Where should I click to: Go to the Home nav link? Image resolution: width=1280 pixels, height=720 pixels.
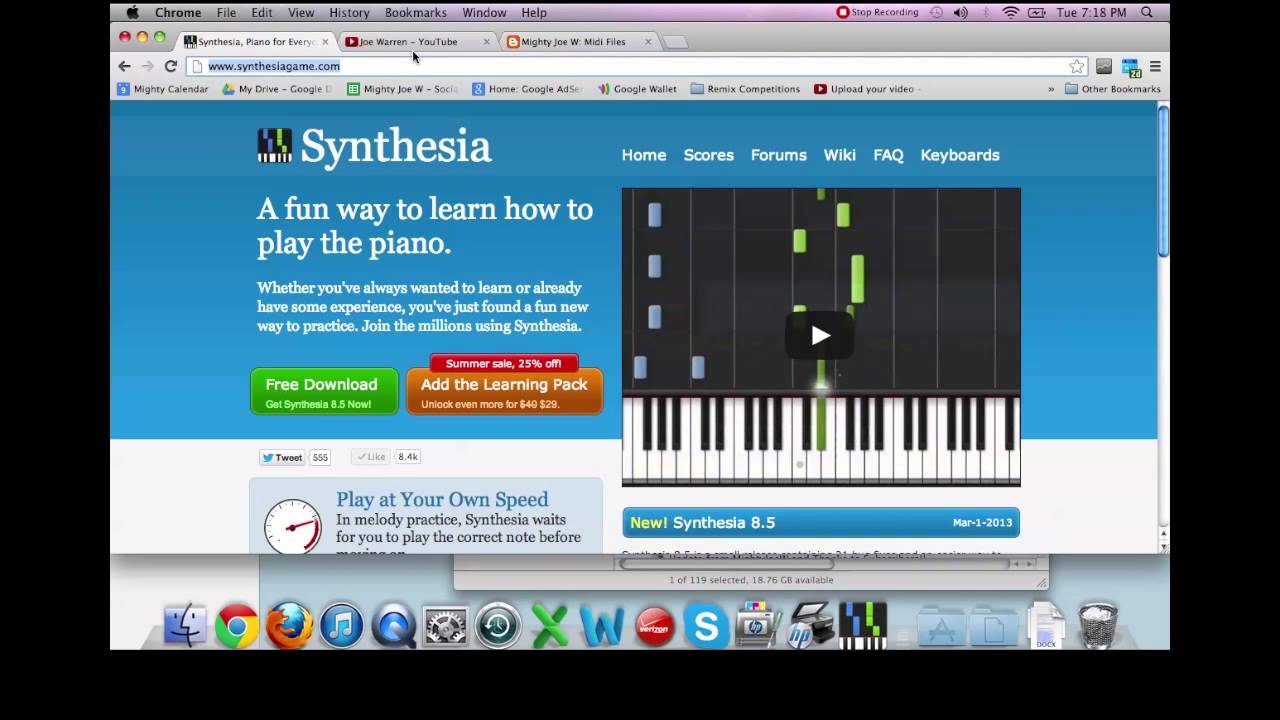pos(644,155)
